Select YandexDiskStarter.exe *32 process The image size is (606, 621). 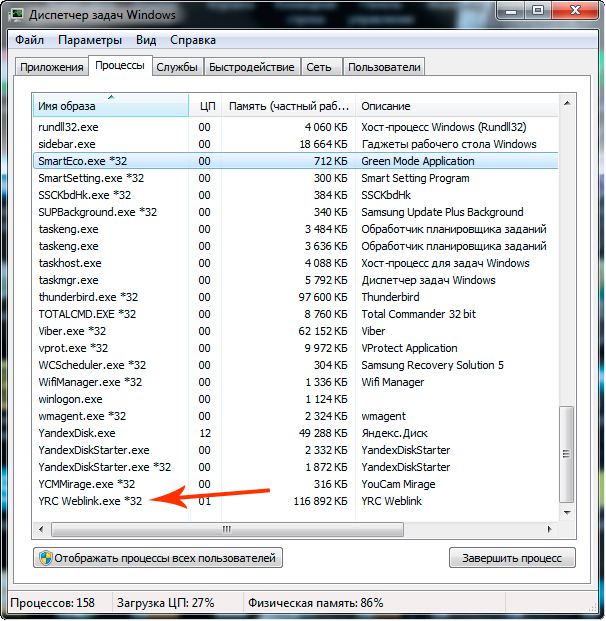pyautogui.click(x=295, y=468)
